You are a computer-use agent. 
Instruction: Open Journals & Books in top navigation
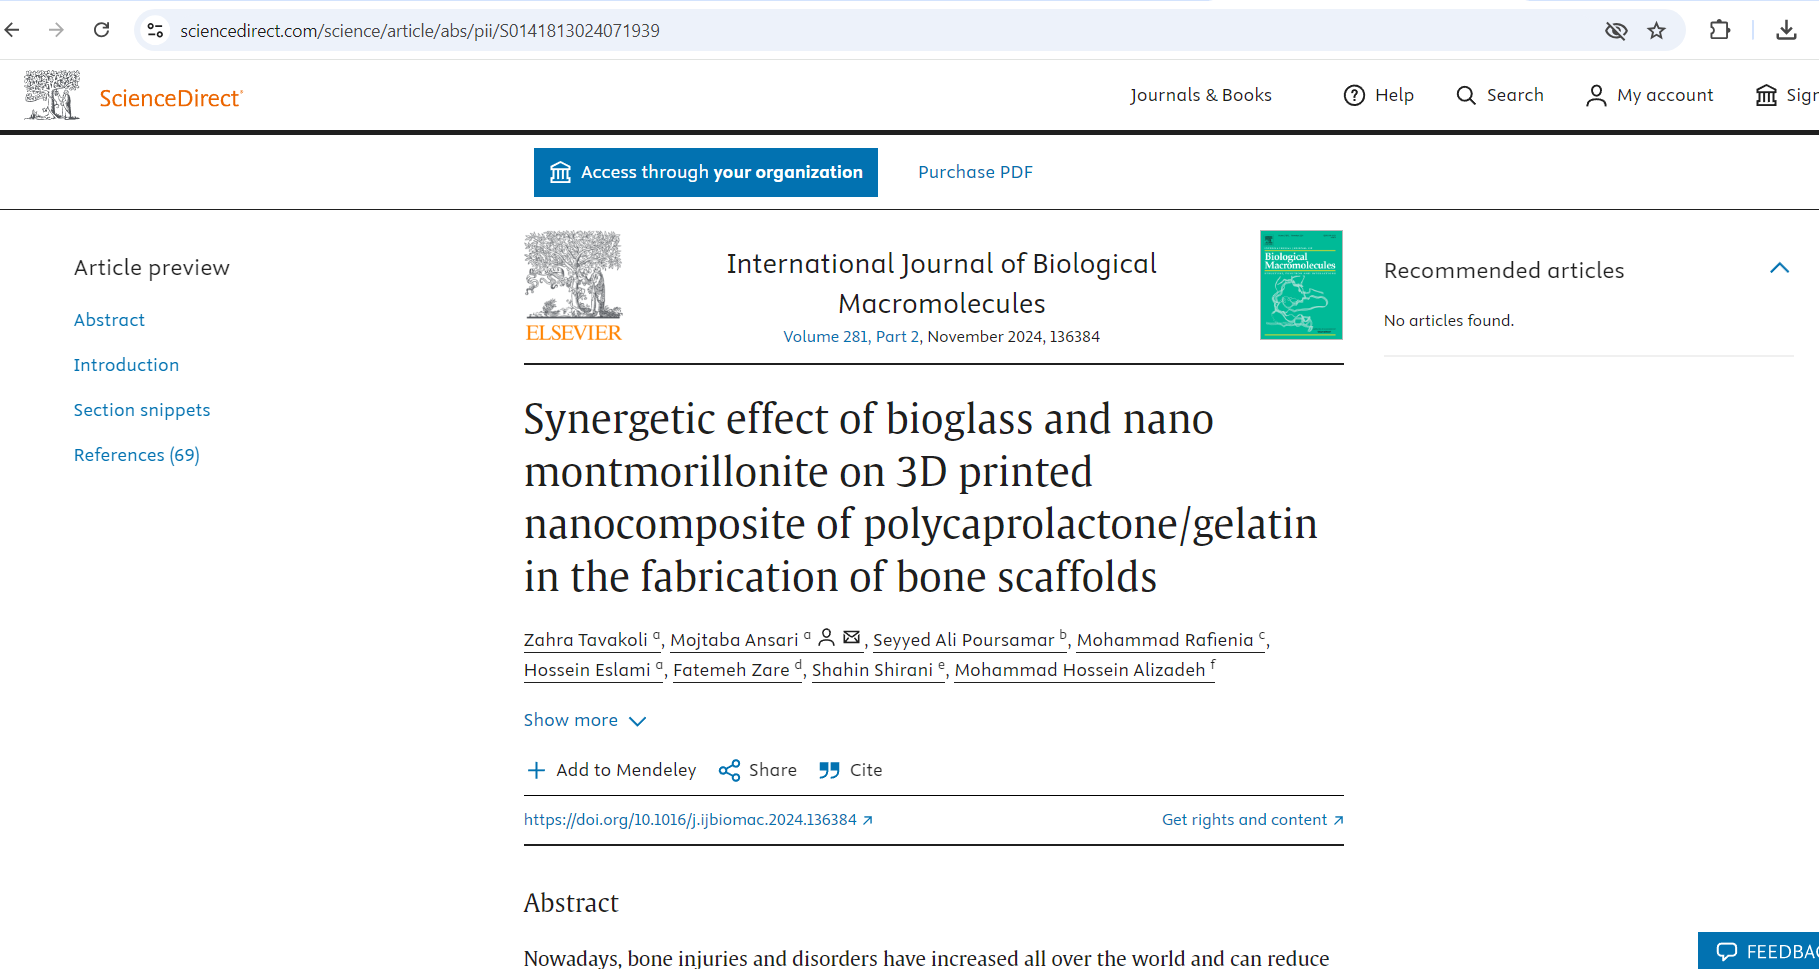1201,95
